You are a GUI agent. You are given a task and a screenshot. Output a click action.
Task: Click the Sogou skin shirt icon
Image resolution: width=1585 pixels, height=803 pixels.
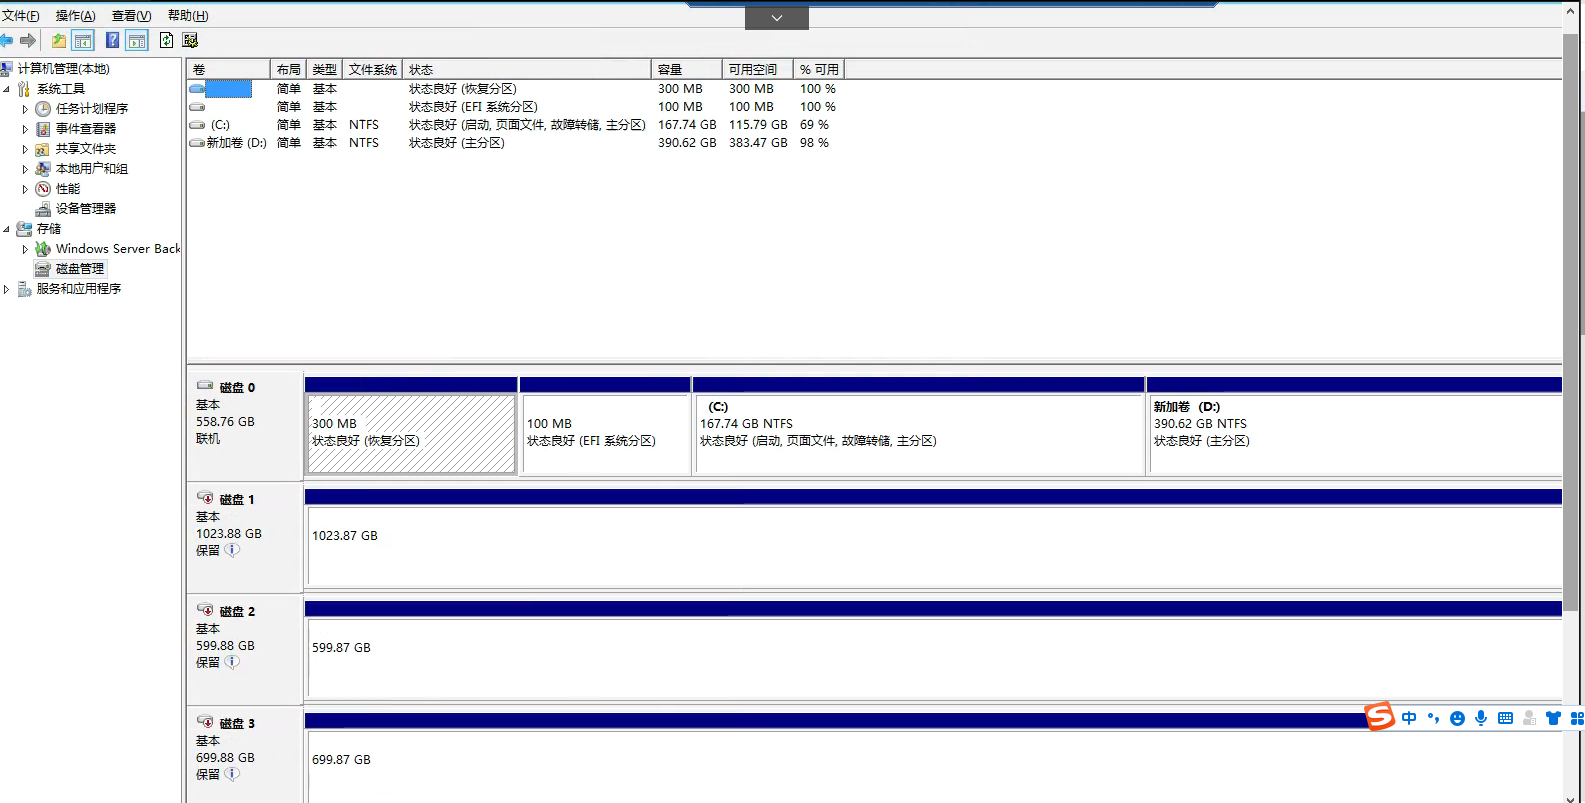click(1553, 718)
